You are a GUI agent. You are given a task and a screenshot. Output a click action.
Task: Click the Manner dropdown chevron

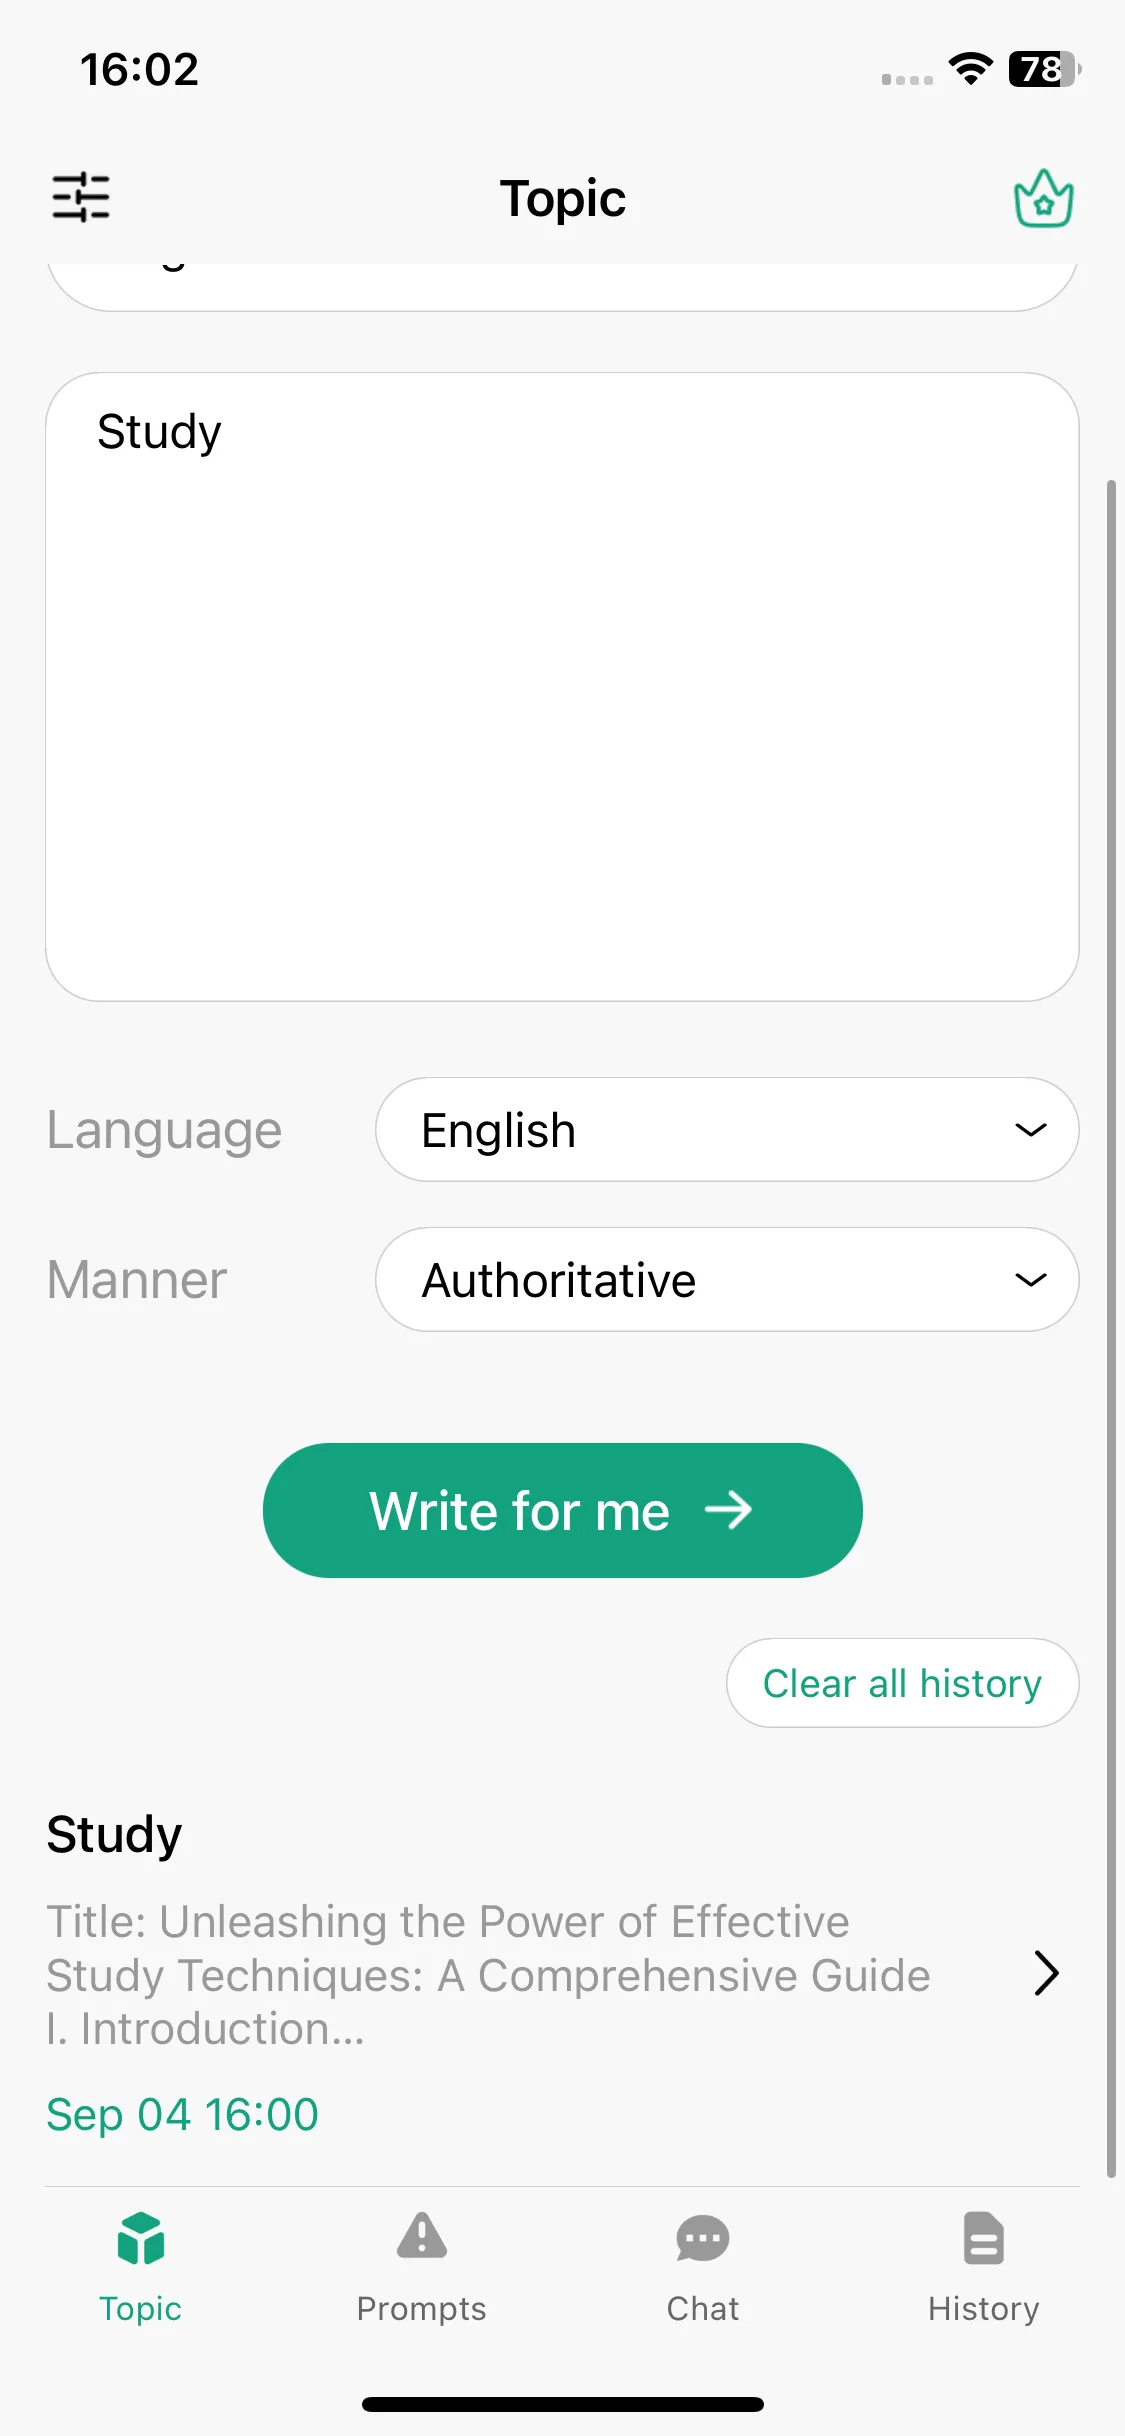(x=1031, y=1280)
